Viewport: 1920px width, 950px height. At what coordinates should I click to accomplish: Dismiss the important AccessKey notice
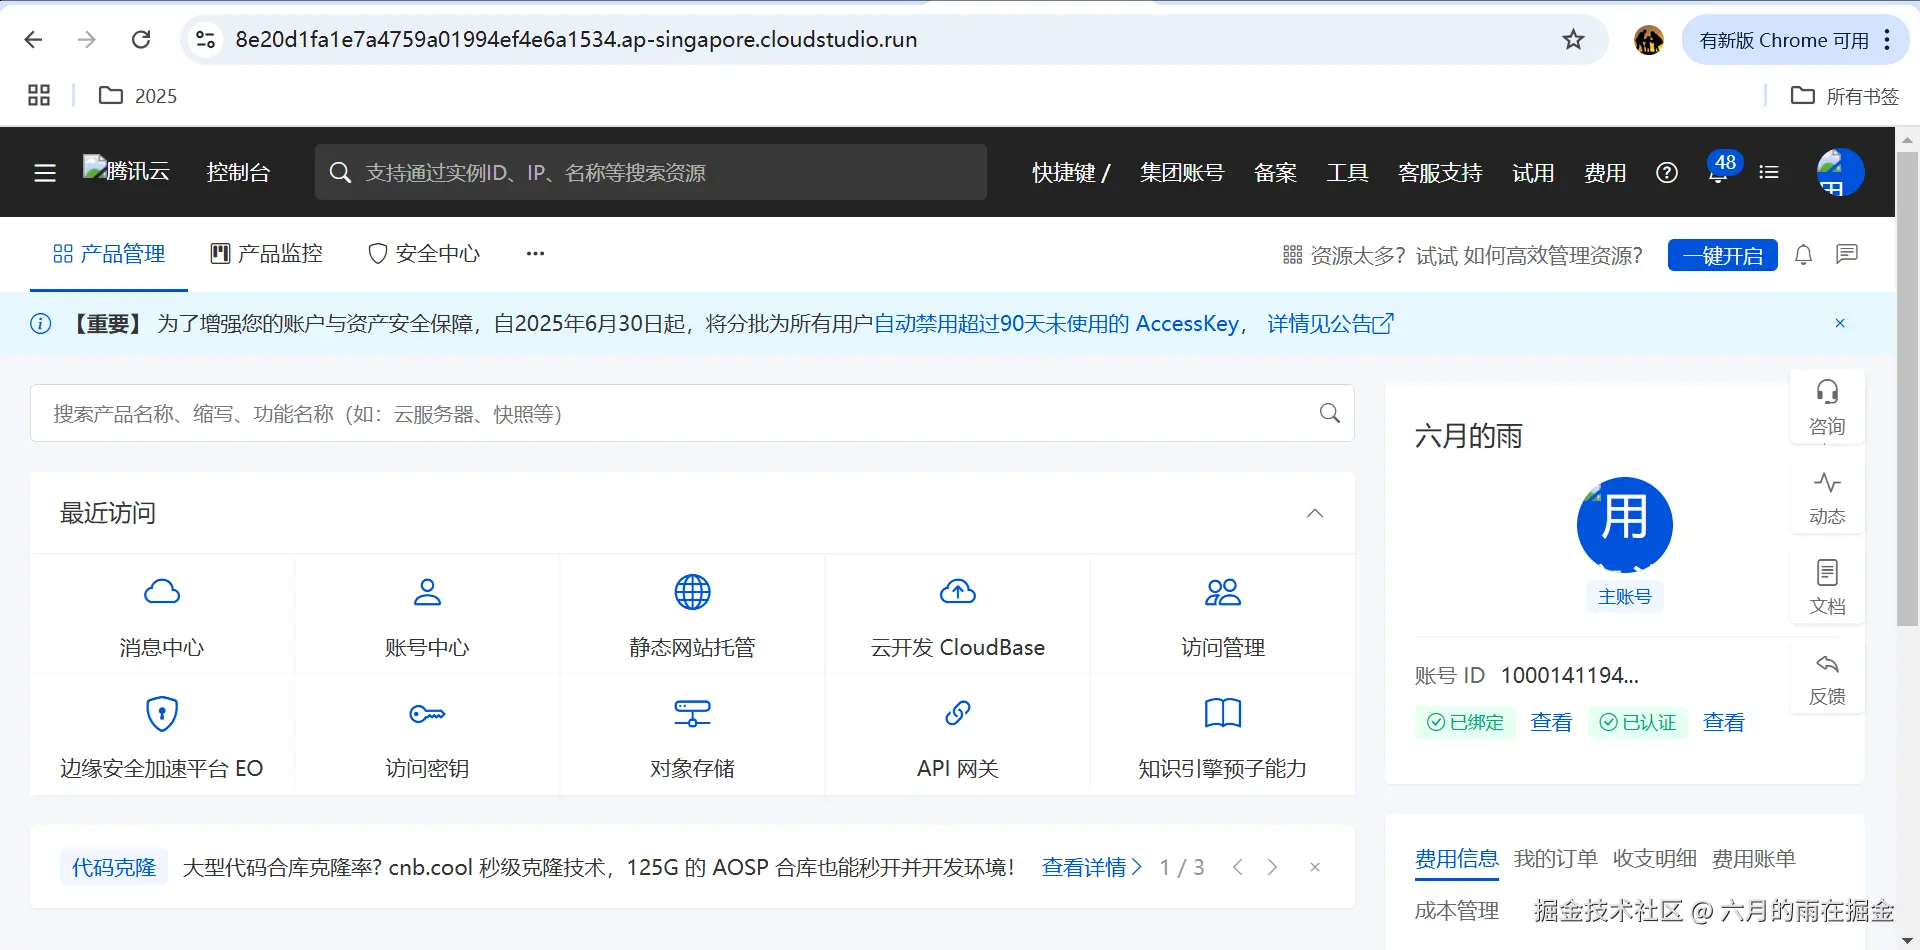pyautogui.click(x=1840, y=323)
